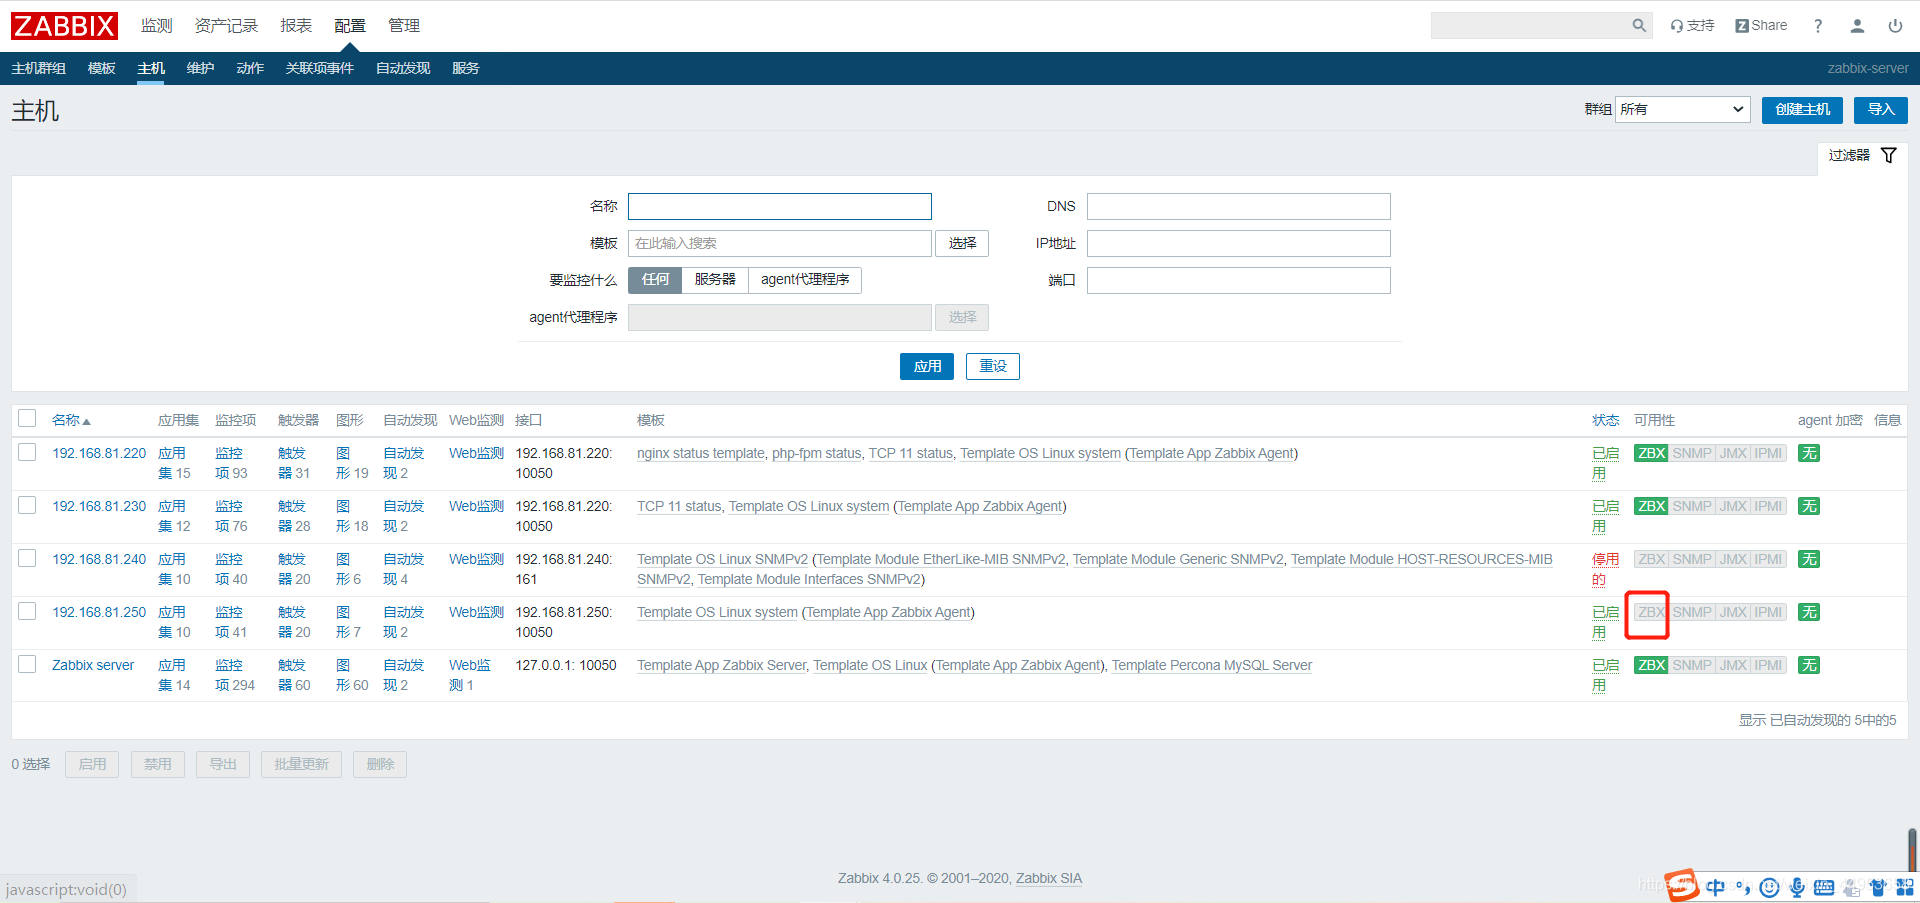The width and height of the screenshot is (1920, 903).
Task: Sort the table by 名称 column
Action: click(71, 420)
